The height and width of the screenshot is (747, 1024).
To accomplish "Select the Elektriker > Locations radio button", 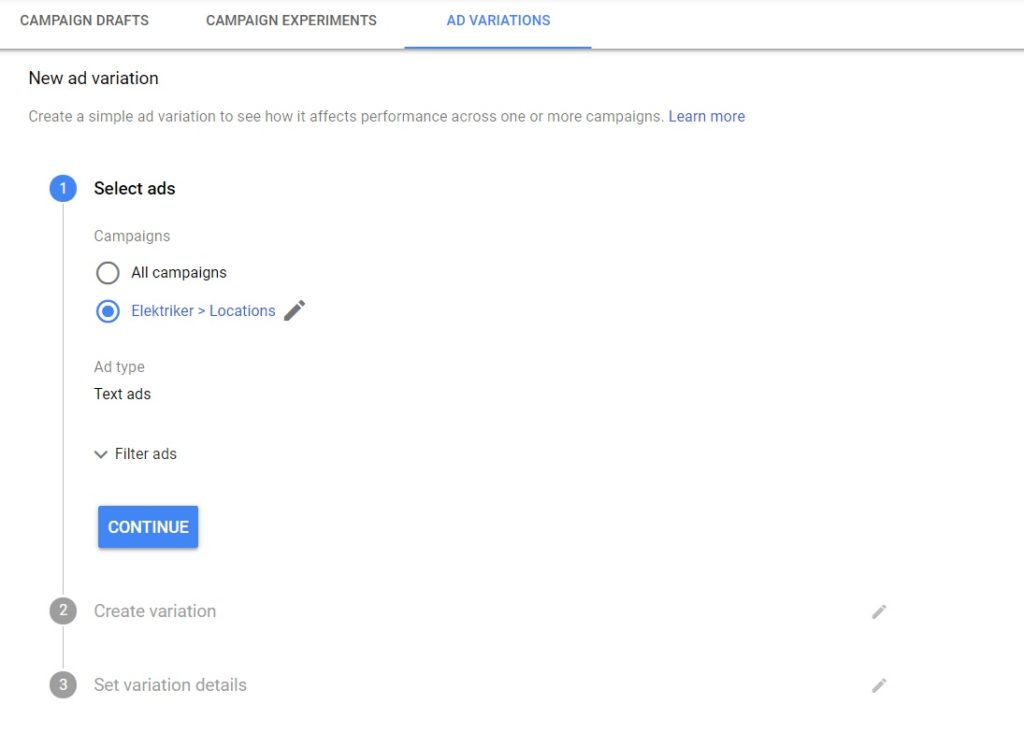I will 107,311.
